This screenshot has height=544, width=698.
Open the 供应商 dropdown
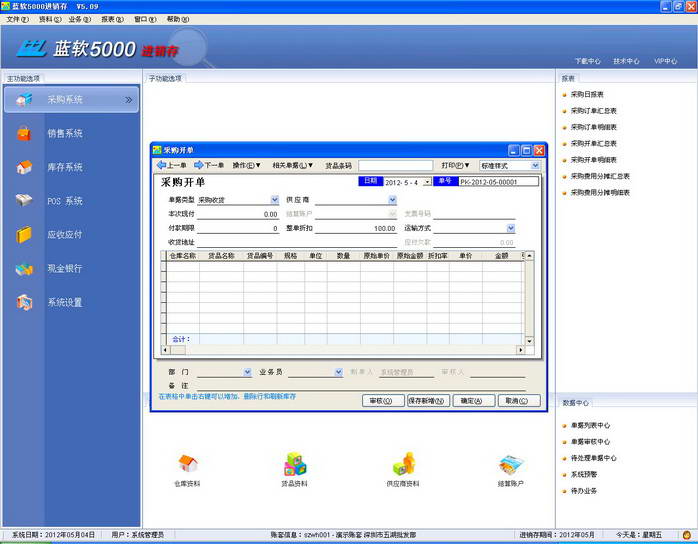click(392, 200)
